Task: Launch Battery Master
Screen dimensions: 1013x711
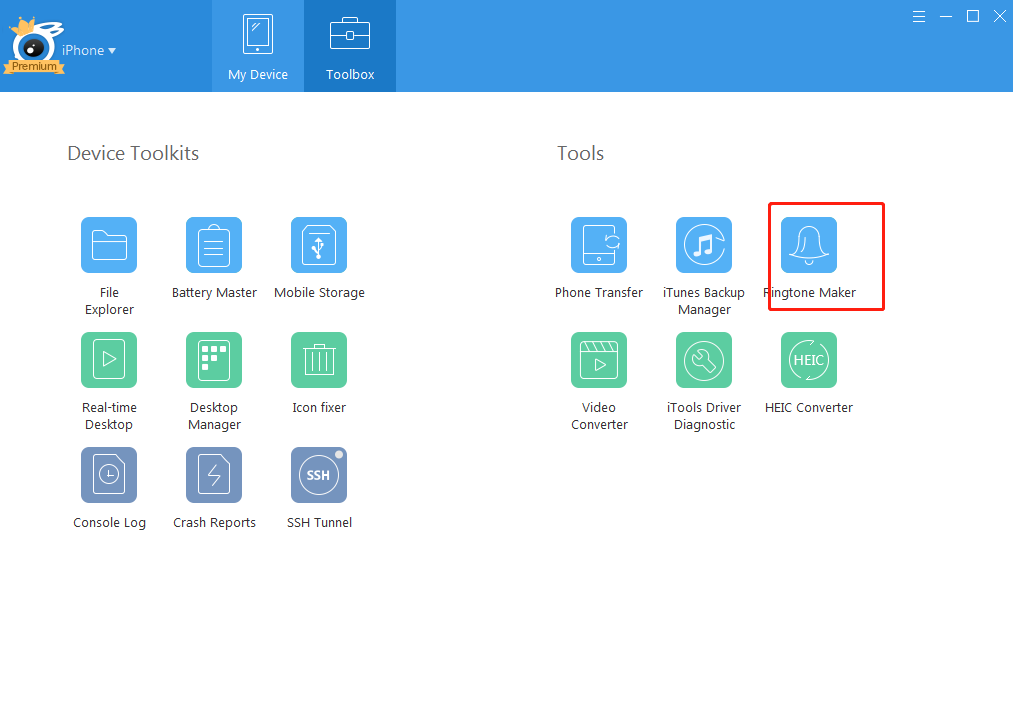Action: pyautogui.click(x=214, y=245)
